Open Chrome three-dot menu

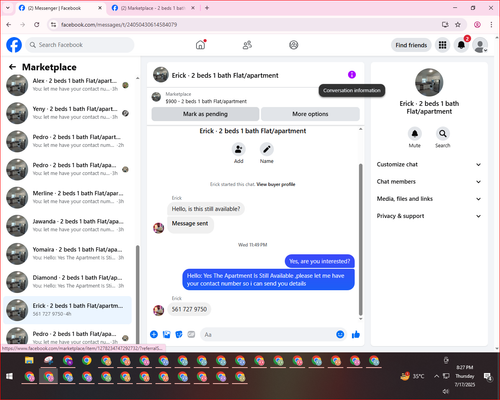click(491, 25)
